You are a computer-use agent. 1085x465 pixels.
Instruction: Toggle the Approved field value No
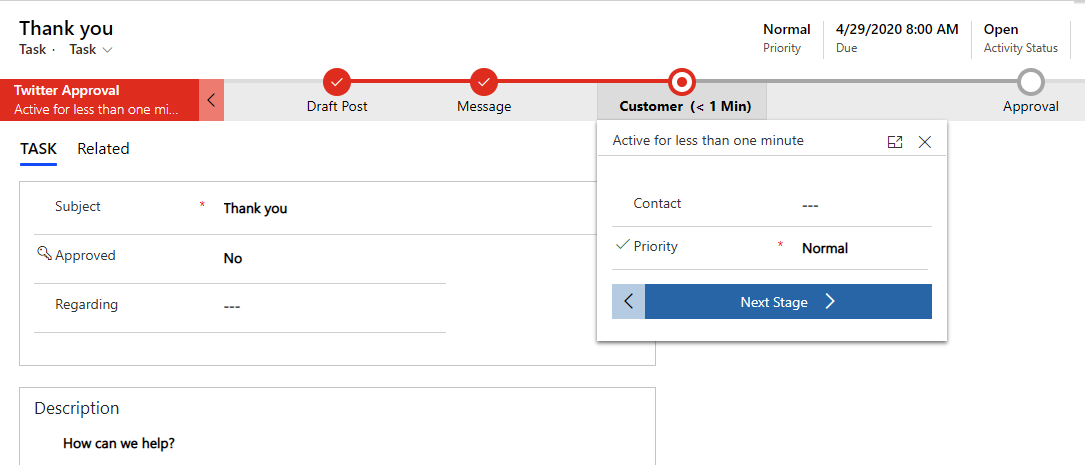(x=233, y=258)
